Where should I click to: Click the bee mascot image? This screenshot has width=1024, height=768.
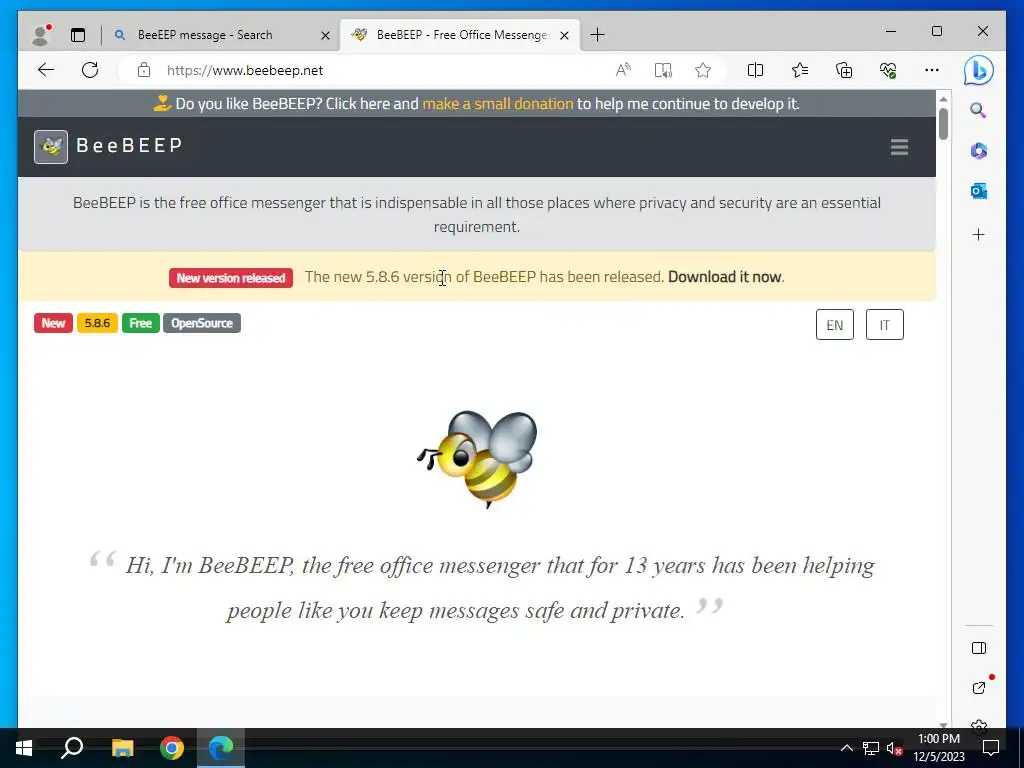478,458
